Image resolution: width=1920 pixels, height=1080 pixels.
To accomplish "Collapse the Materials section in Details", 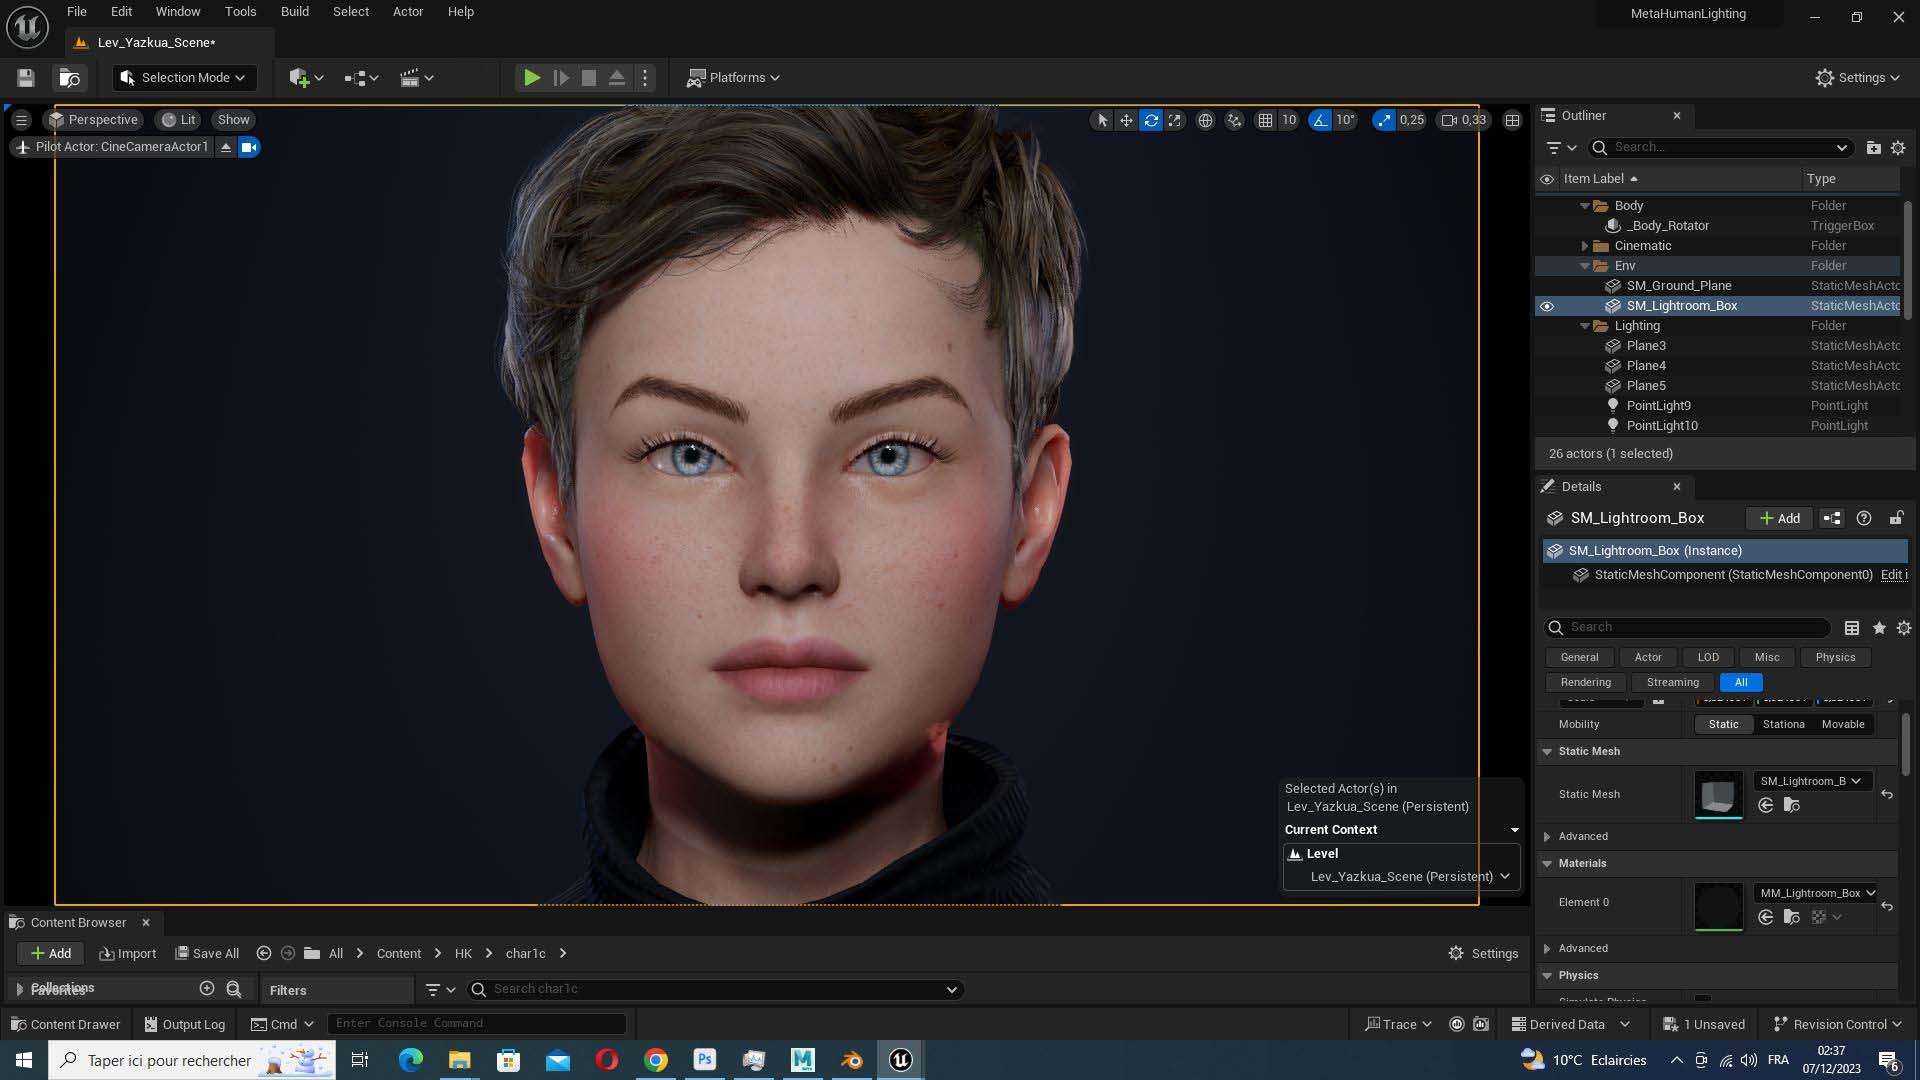I will pos(1547,863).
